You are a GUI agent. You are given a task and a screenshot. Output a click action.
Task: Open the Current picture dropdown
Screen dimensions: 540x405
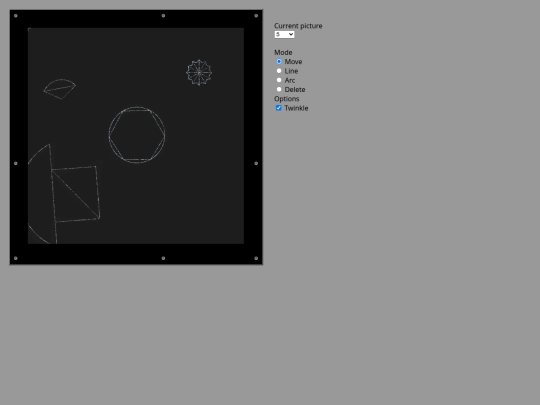pyautogui.click(x=284, y=34)
